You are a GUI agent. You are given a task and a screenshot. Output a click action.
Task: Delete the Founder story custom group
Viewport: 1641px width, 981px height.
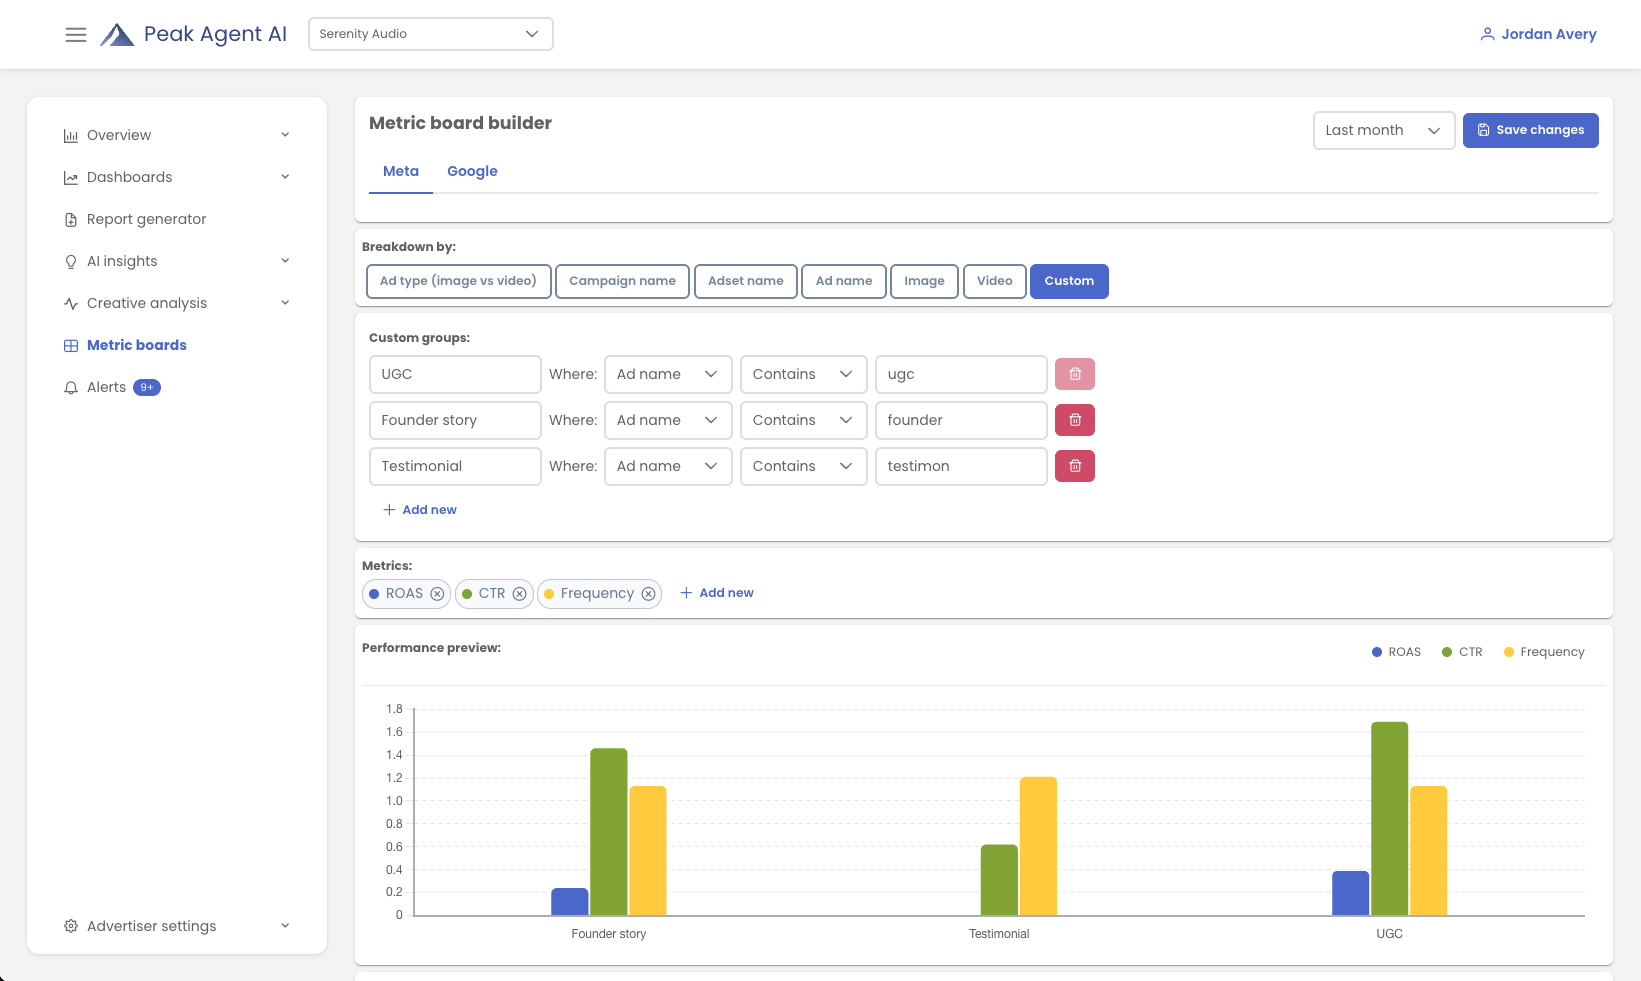(x=1074, y=420)
